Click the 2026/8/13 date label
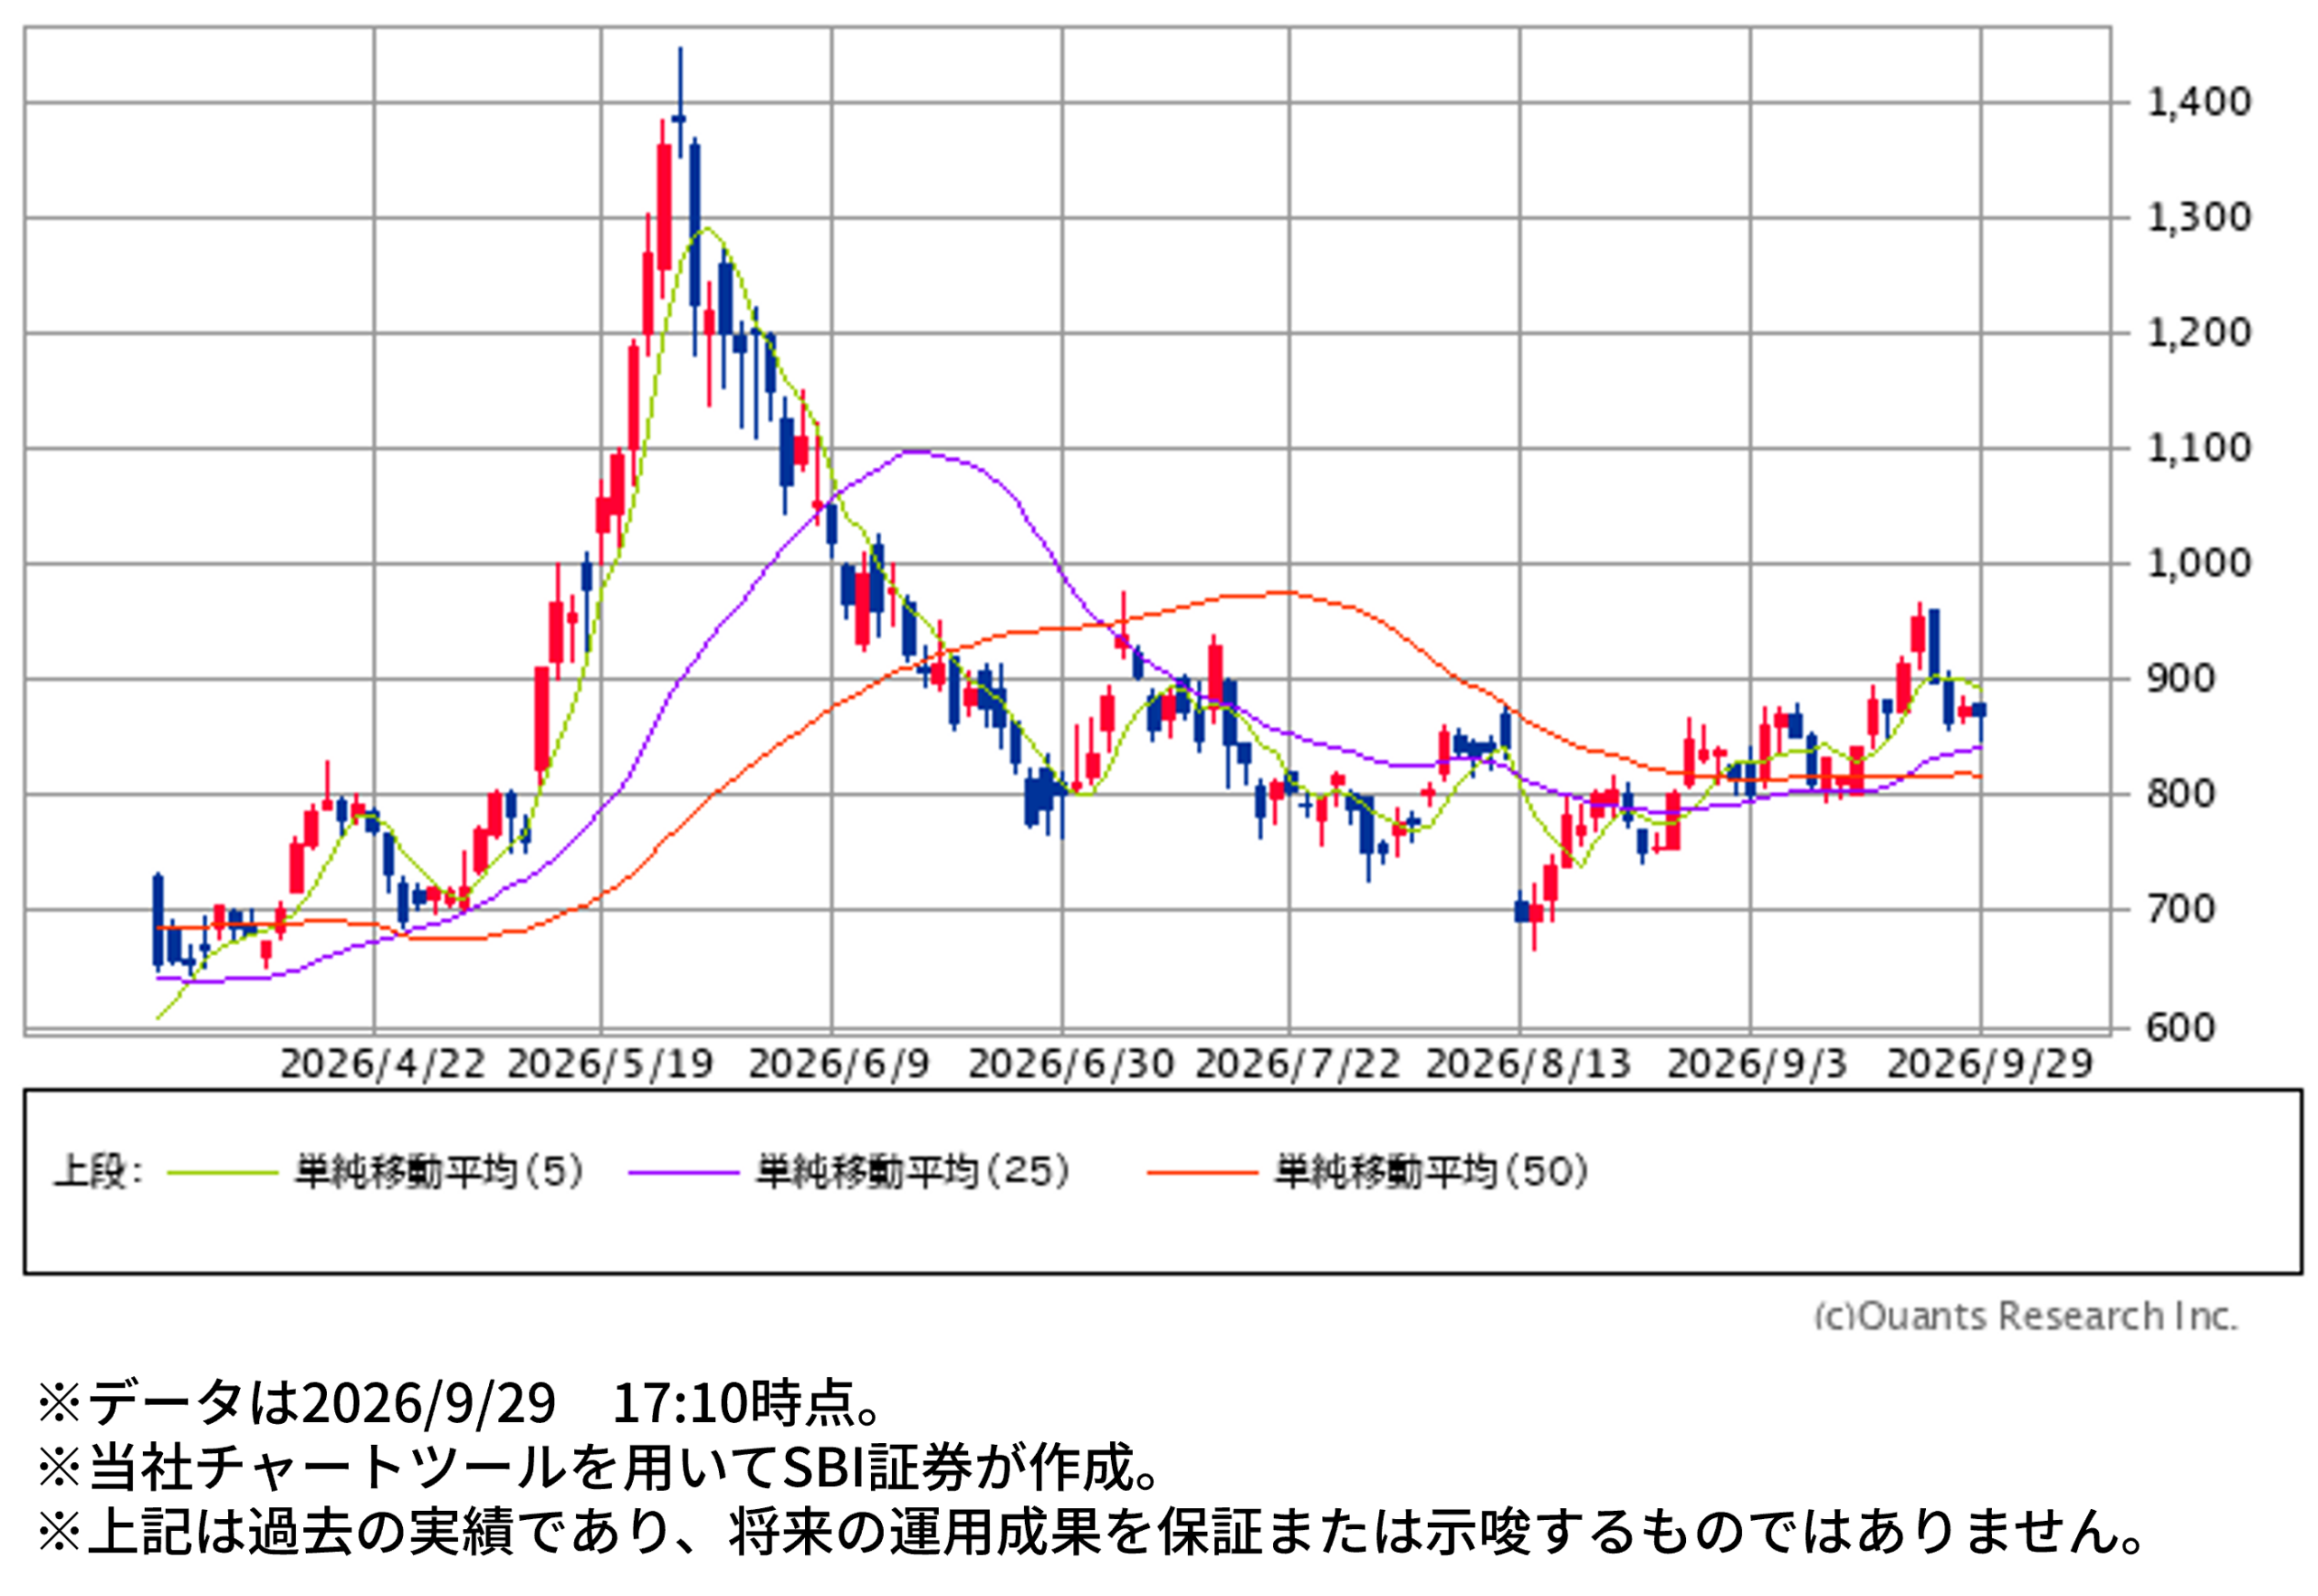Screen dimensions: 2318x1596 pos(1528,1064)
